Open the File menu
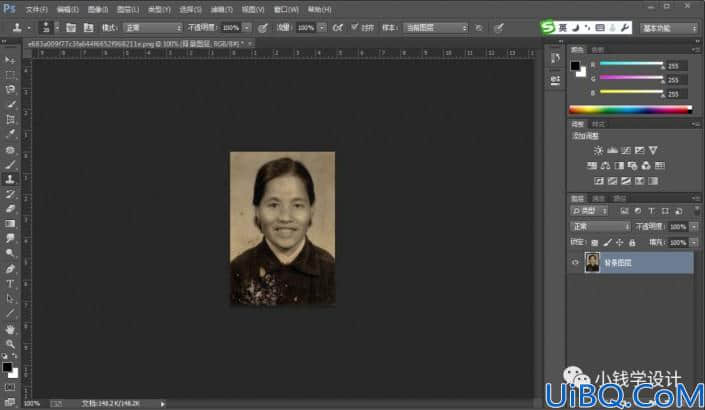The height and width of the screenshot is (410, 705). click(36, 9)
